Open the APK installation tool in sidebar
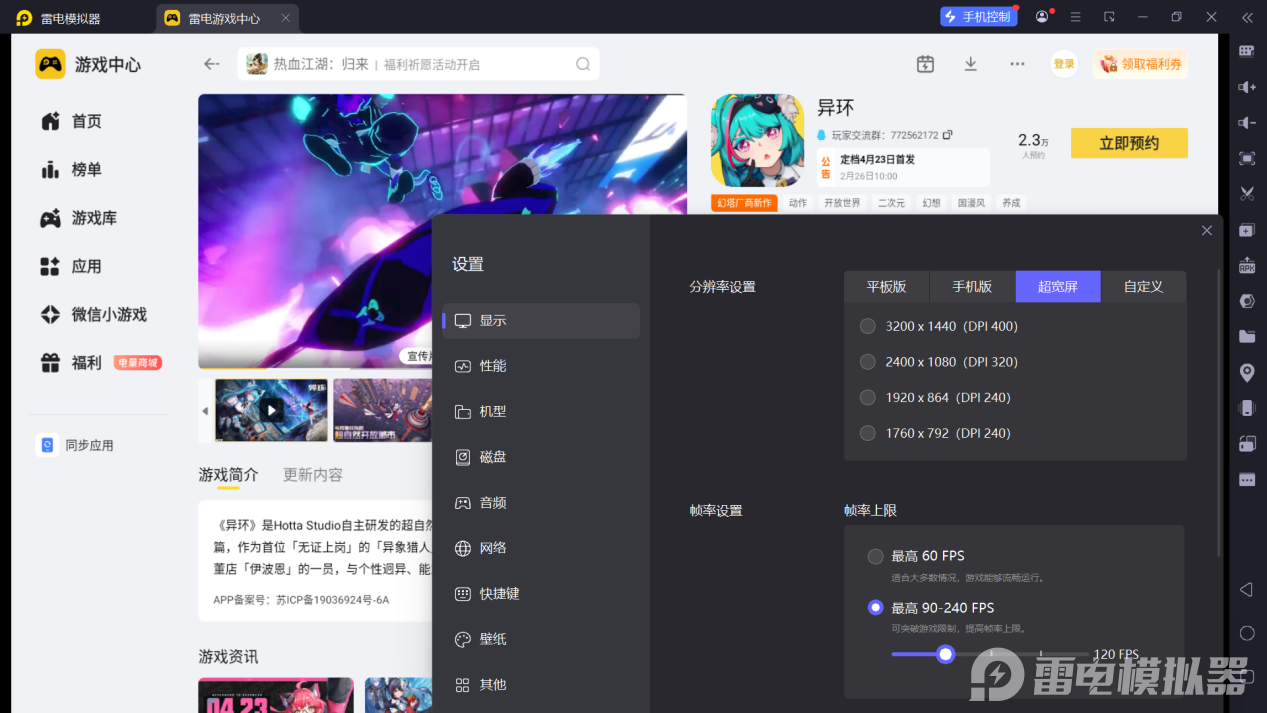The image size is (1267, 713). point(1246,265)
